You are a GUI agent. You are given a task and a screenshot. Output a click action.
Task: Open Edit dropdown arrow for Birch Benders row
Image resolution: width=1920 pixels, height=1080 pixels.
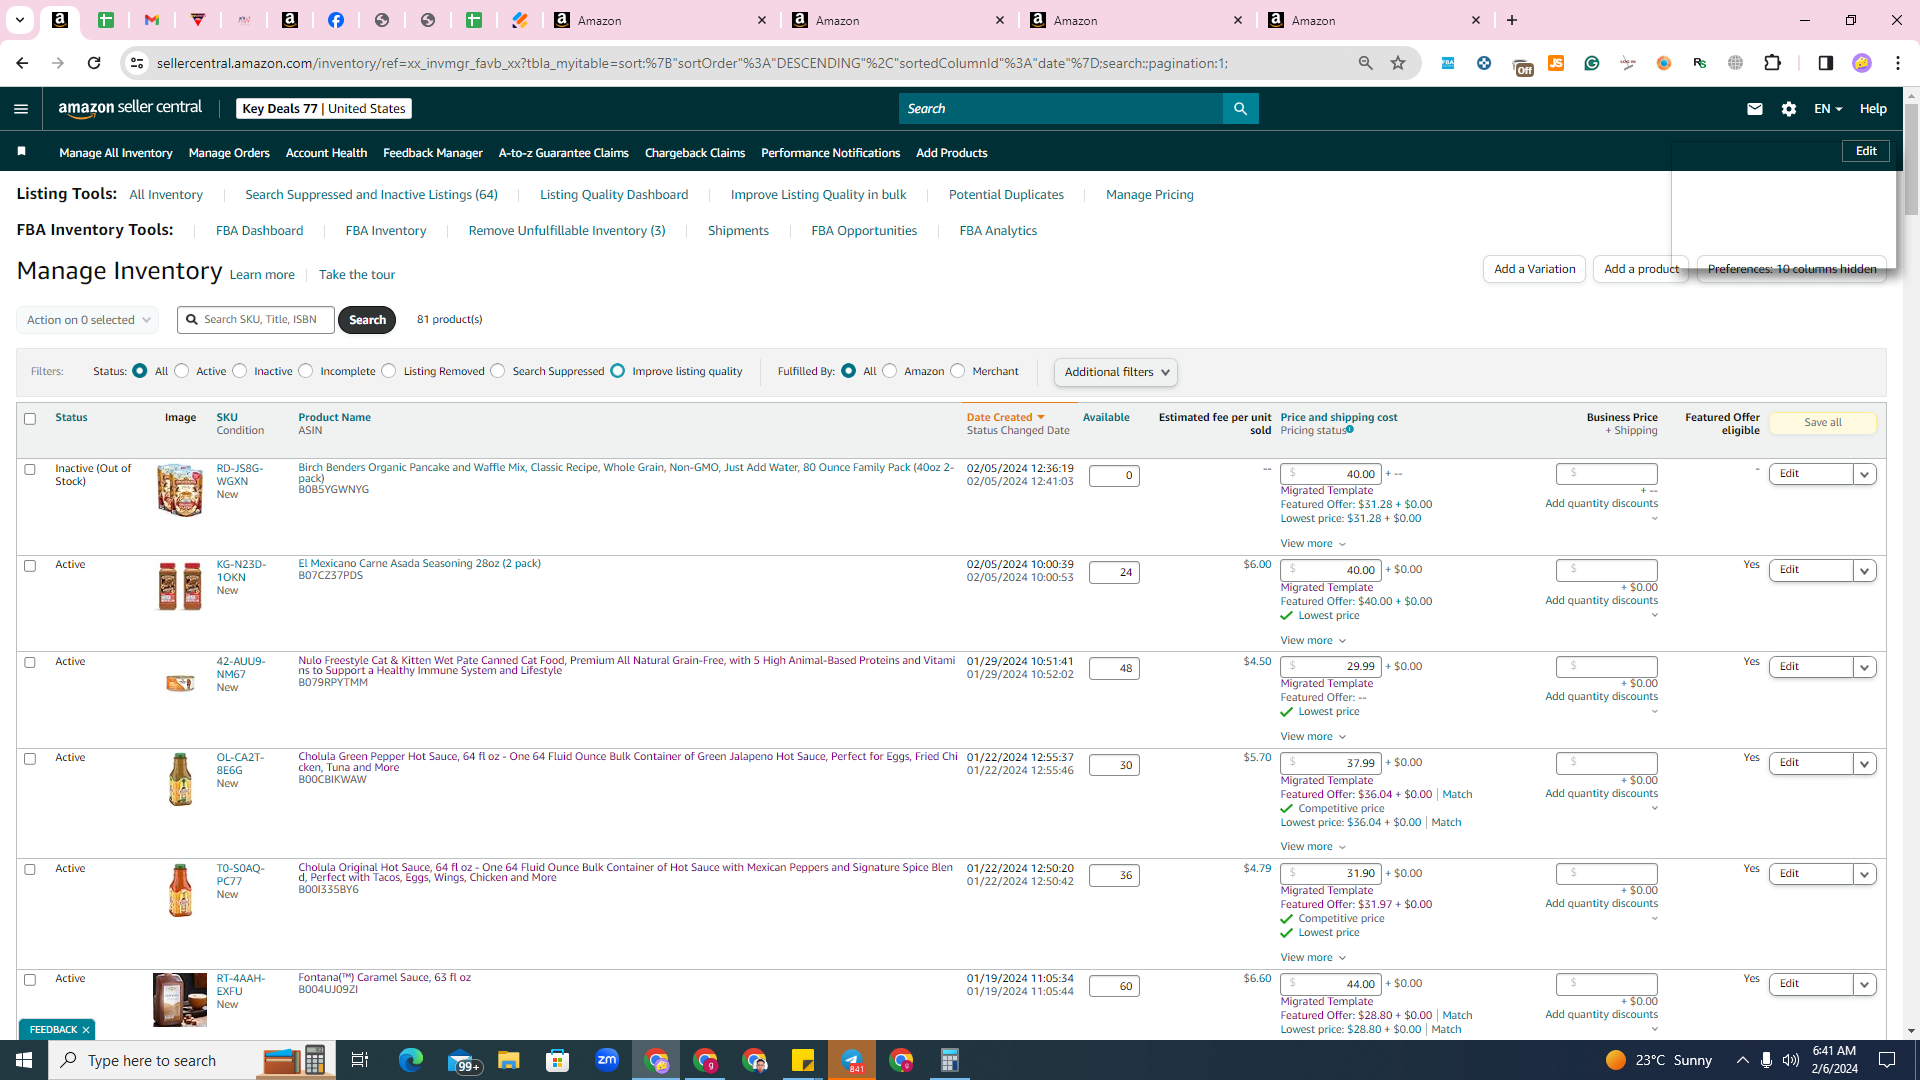pos(1865,474)
